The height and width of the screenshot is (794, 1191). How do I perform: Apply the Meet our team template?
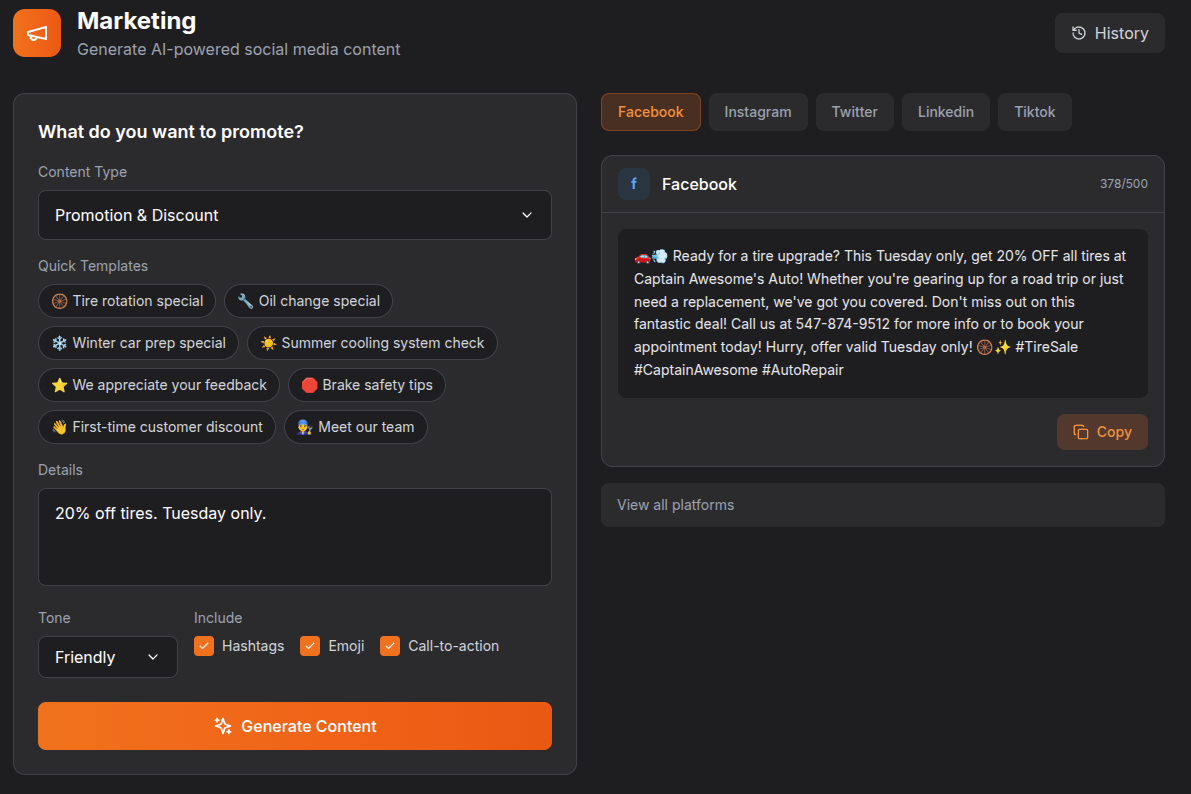pos(355,427)
